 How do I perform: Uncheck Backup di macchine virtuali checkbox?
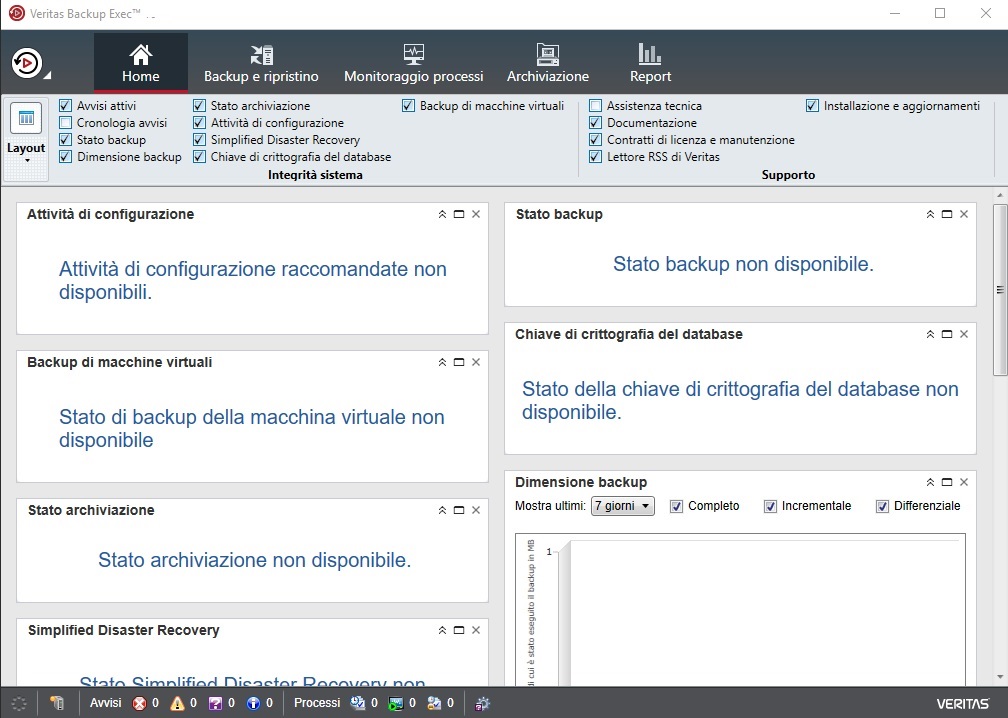pyautogui.click(x=408, y=105)
